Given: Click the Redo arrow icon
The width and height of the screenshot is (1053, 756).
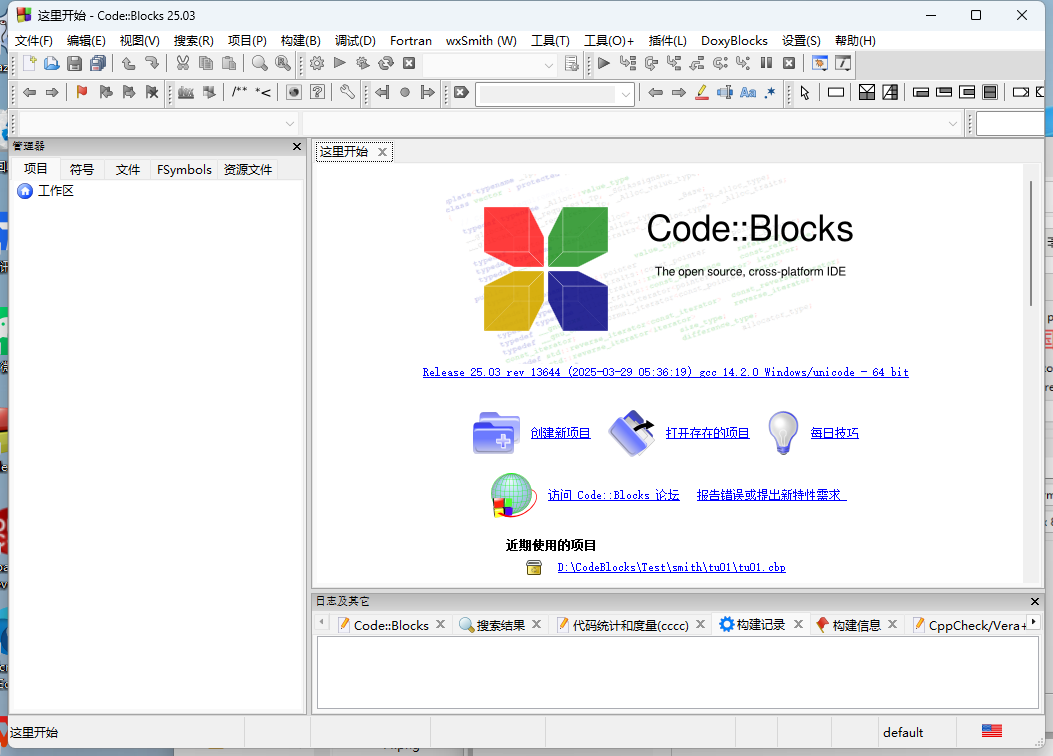Looking at the screenshot, I should click(152, 64).
